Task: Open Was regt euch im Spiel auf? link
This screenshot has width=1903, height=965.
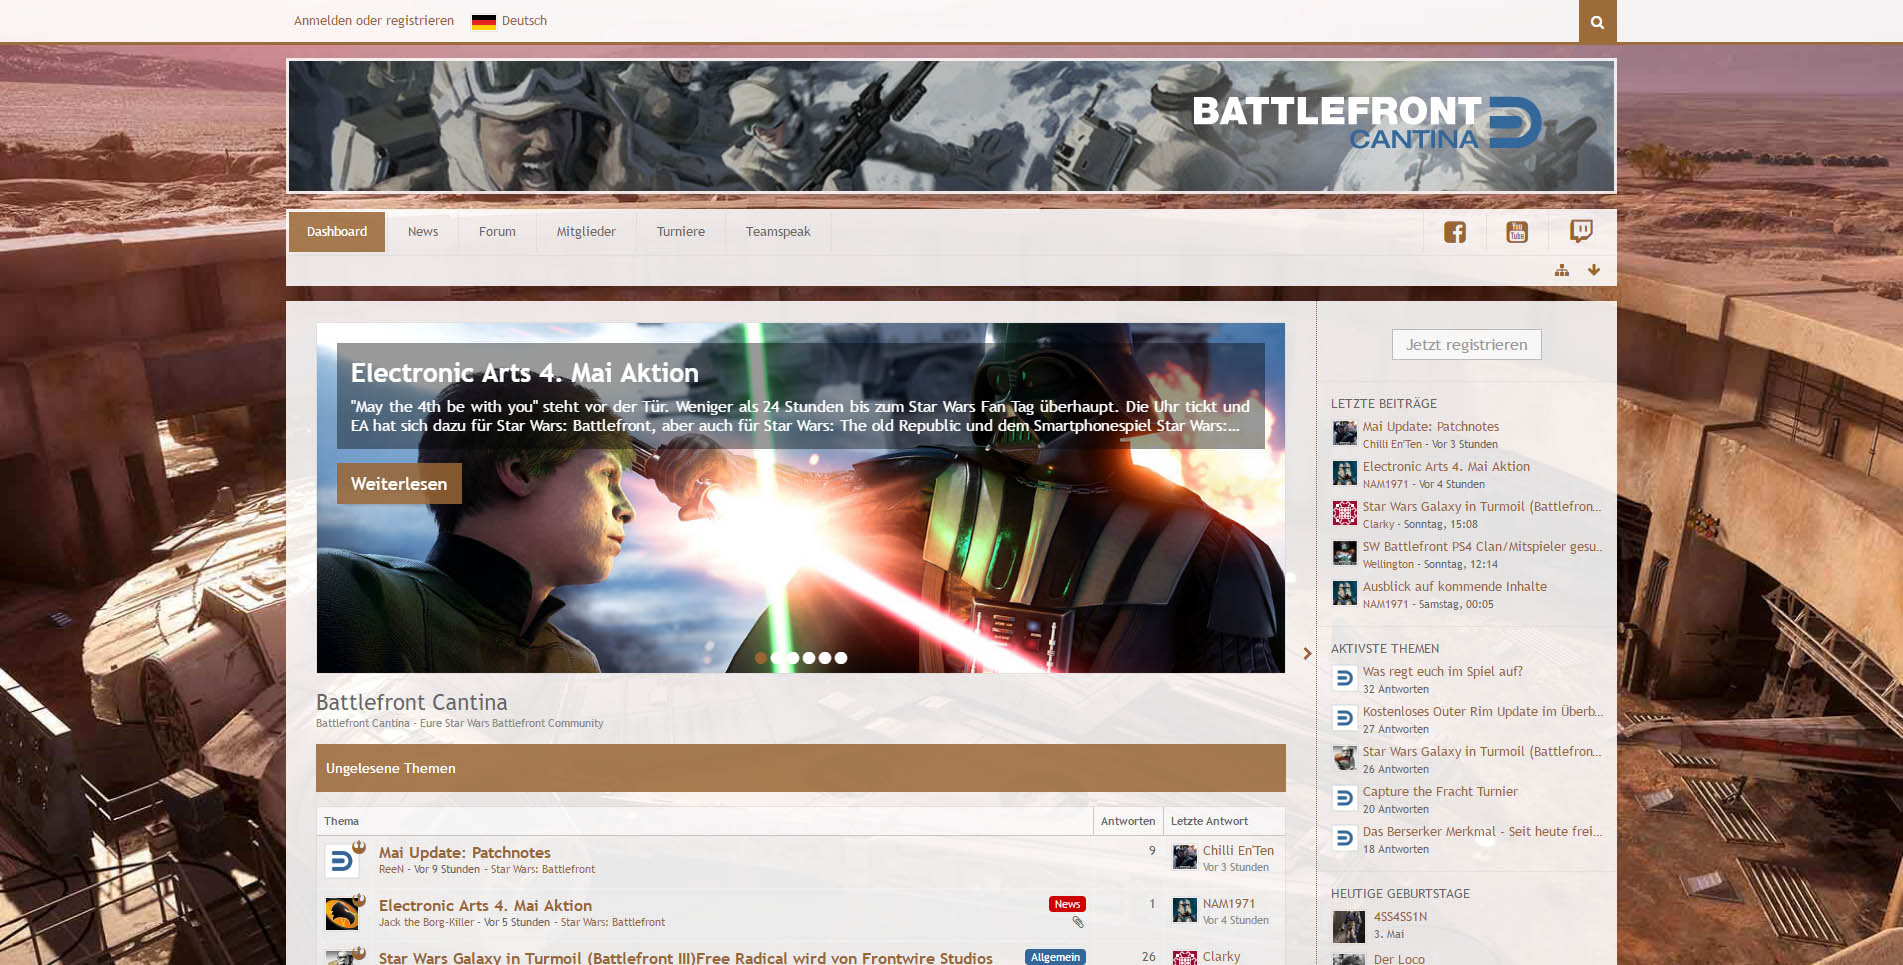Action: pos(1443,672)
